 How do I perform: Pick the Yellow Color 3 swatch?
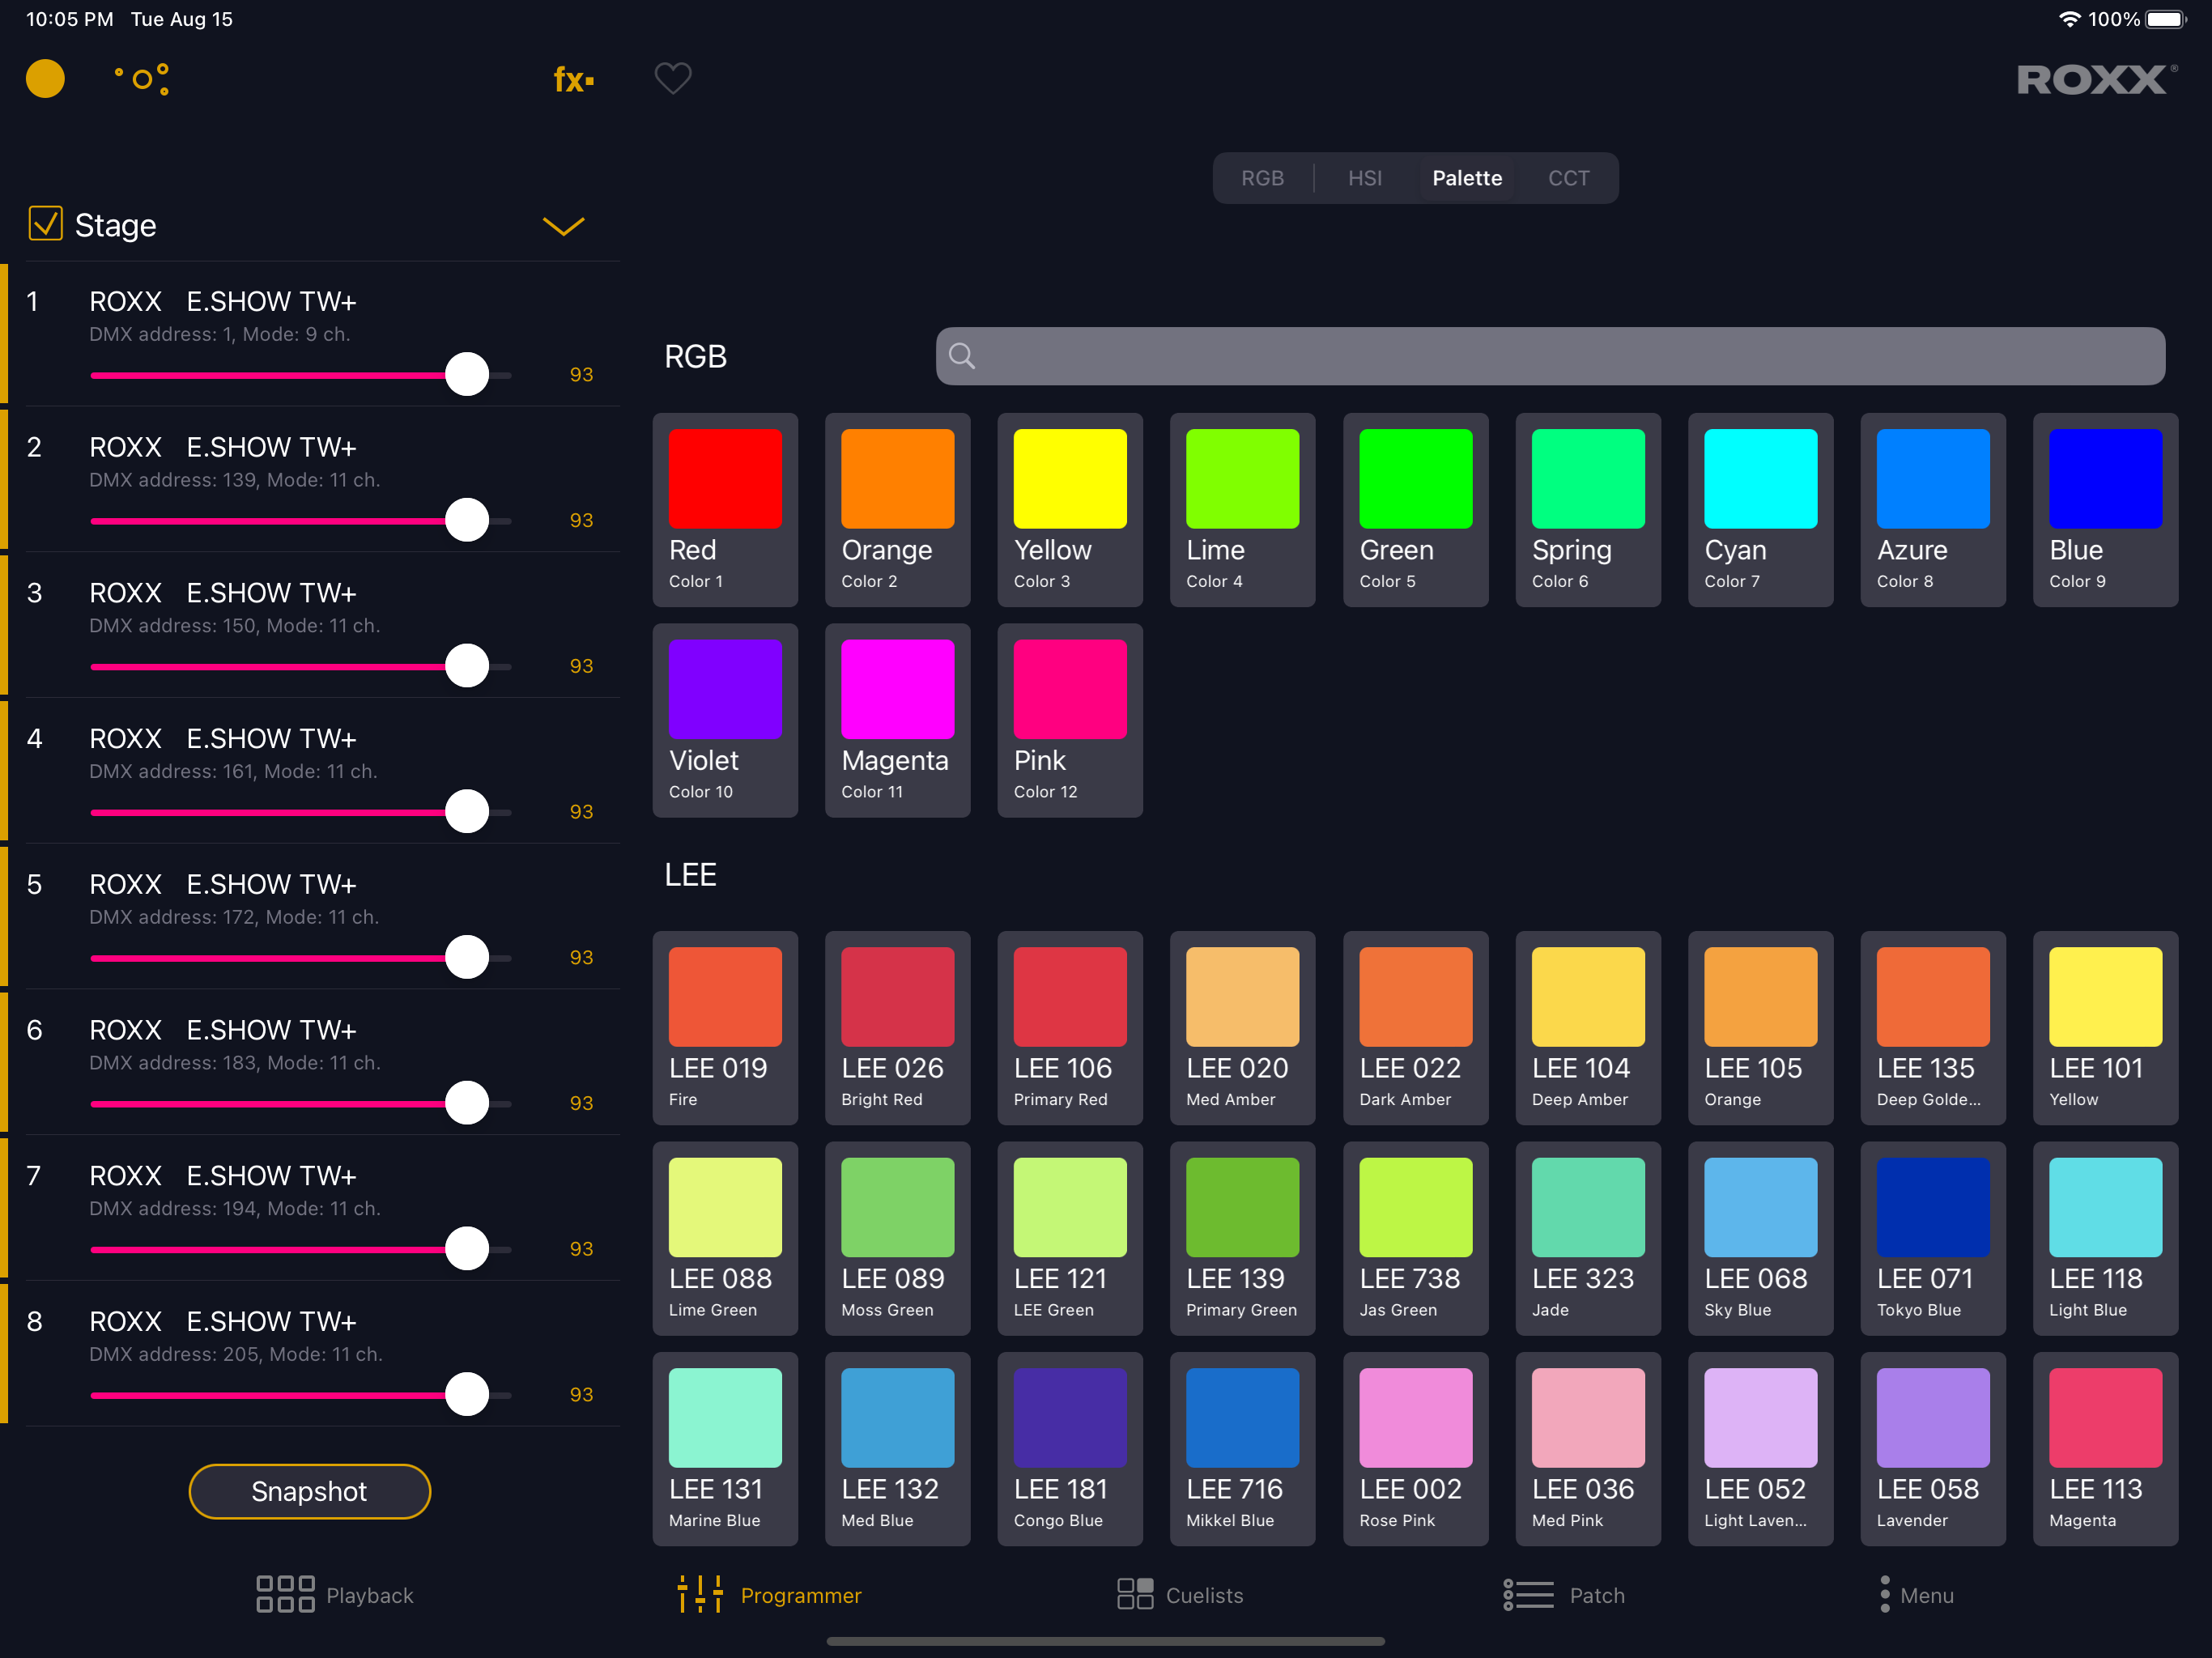(1070, 510)
